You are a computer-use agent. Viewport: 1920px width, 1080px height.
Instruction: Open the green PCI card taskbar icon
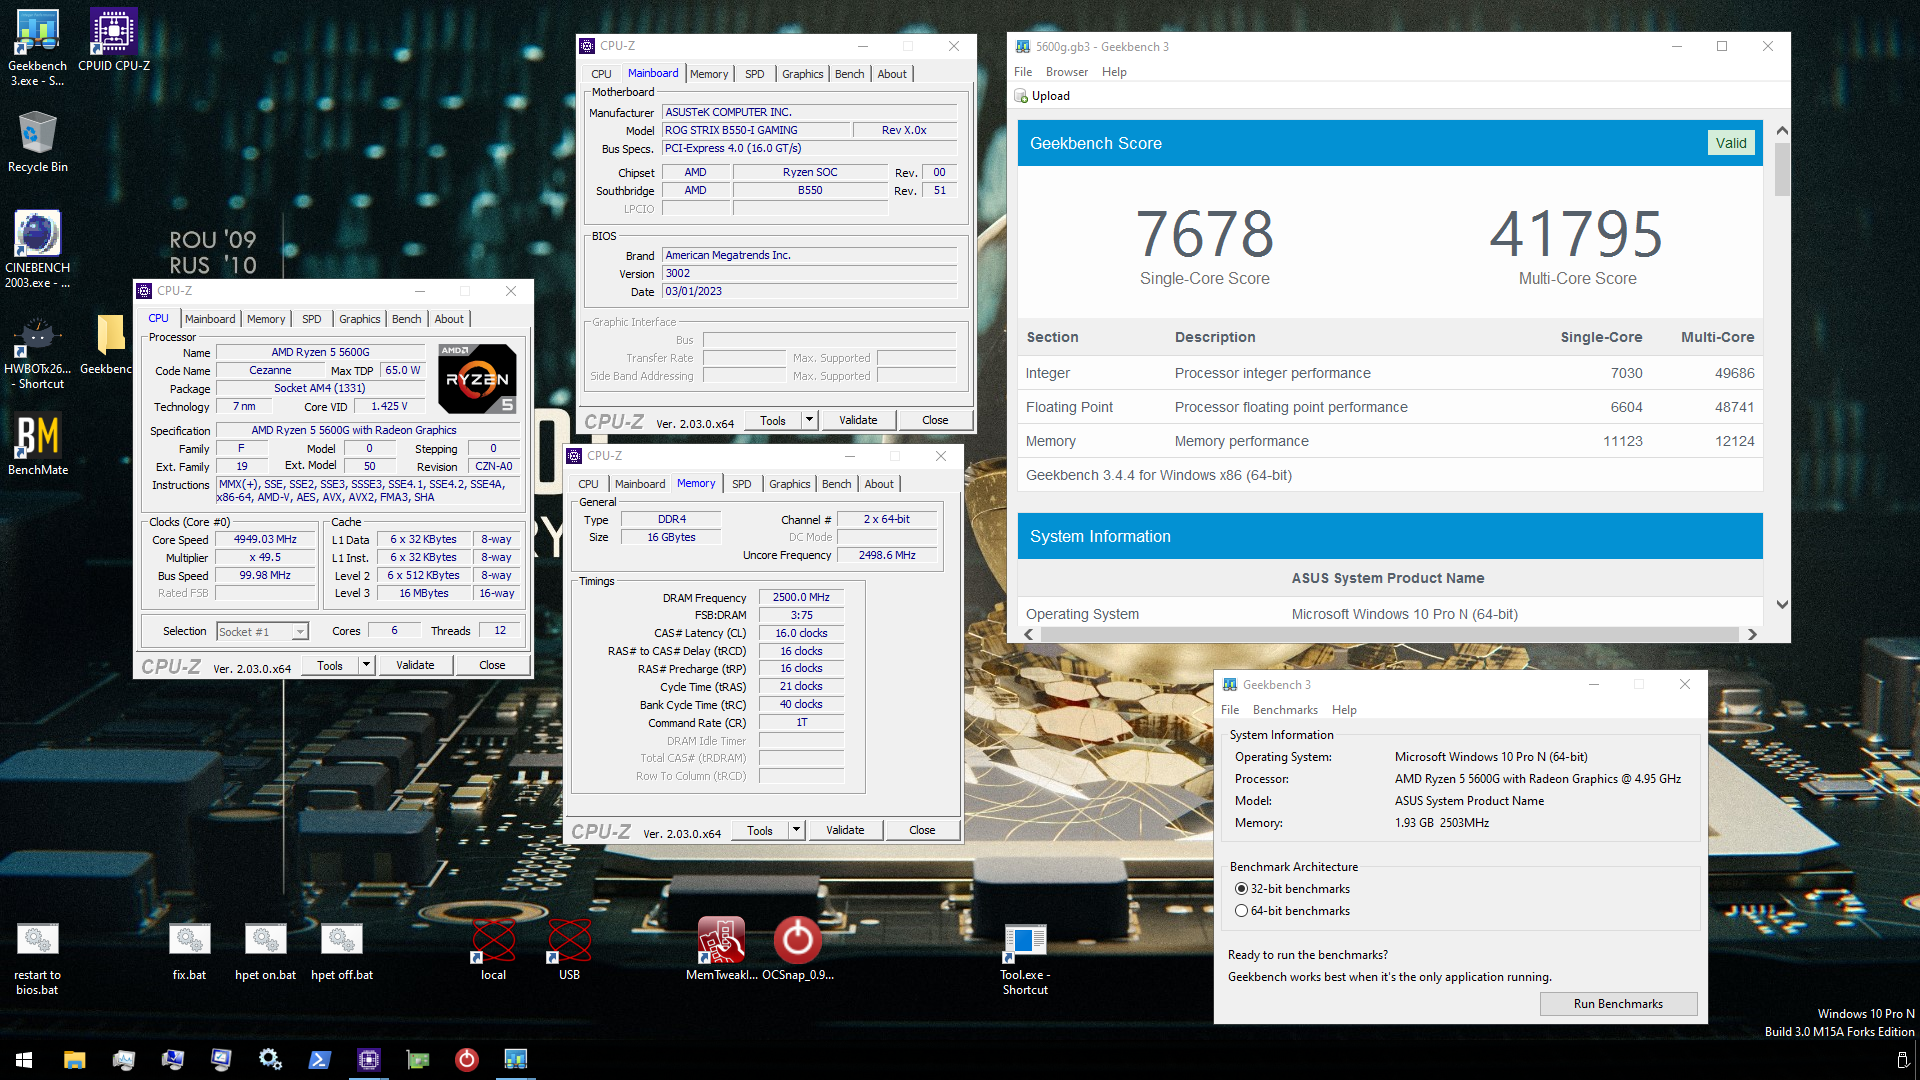pos(417,1059)
